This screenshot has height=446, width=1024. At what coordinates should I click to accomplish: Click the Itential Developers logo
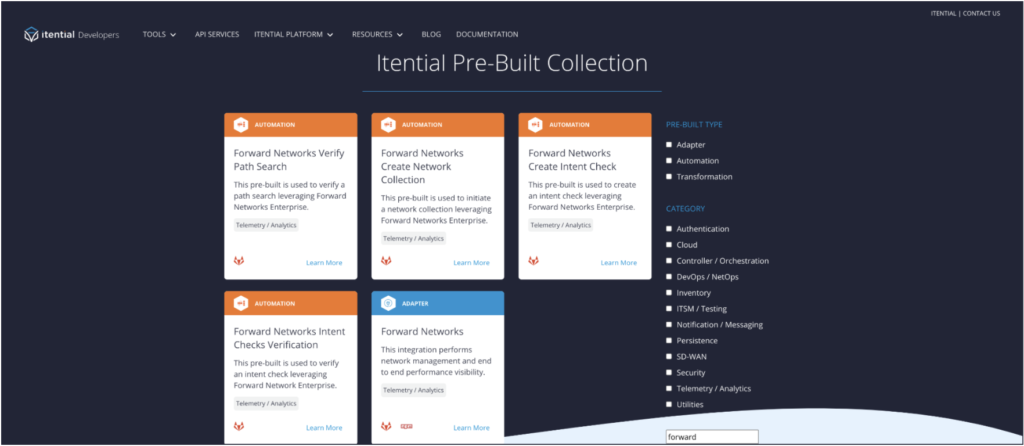click(71, 35)
